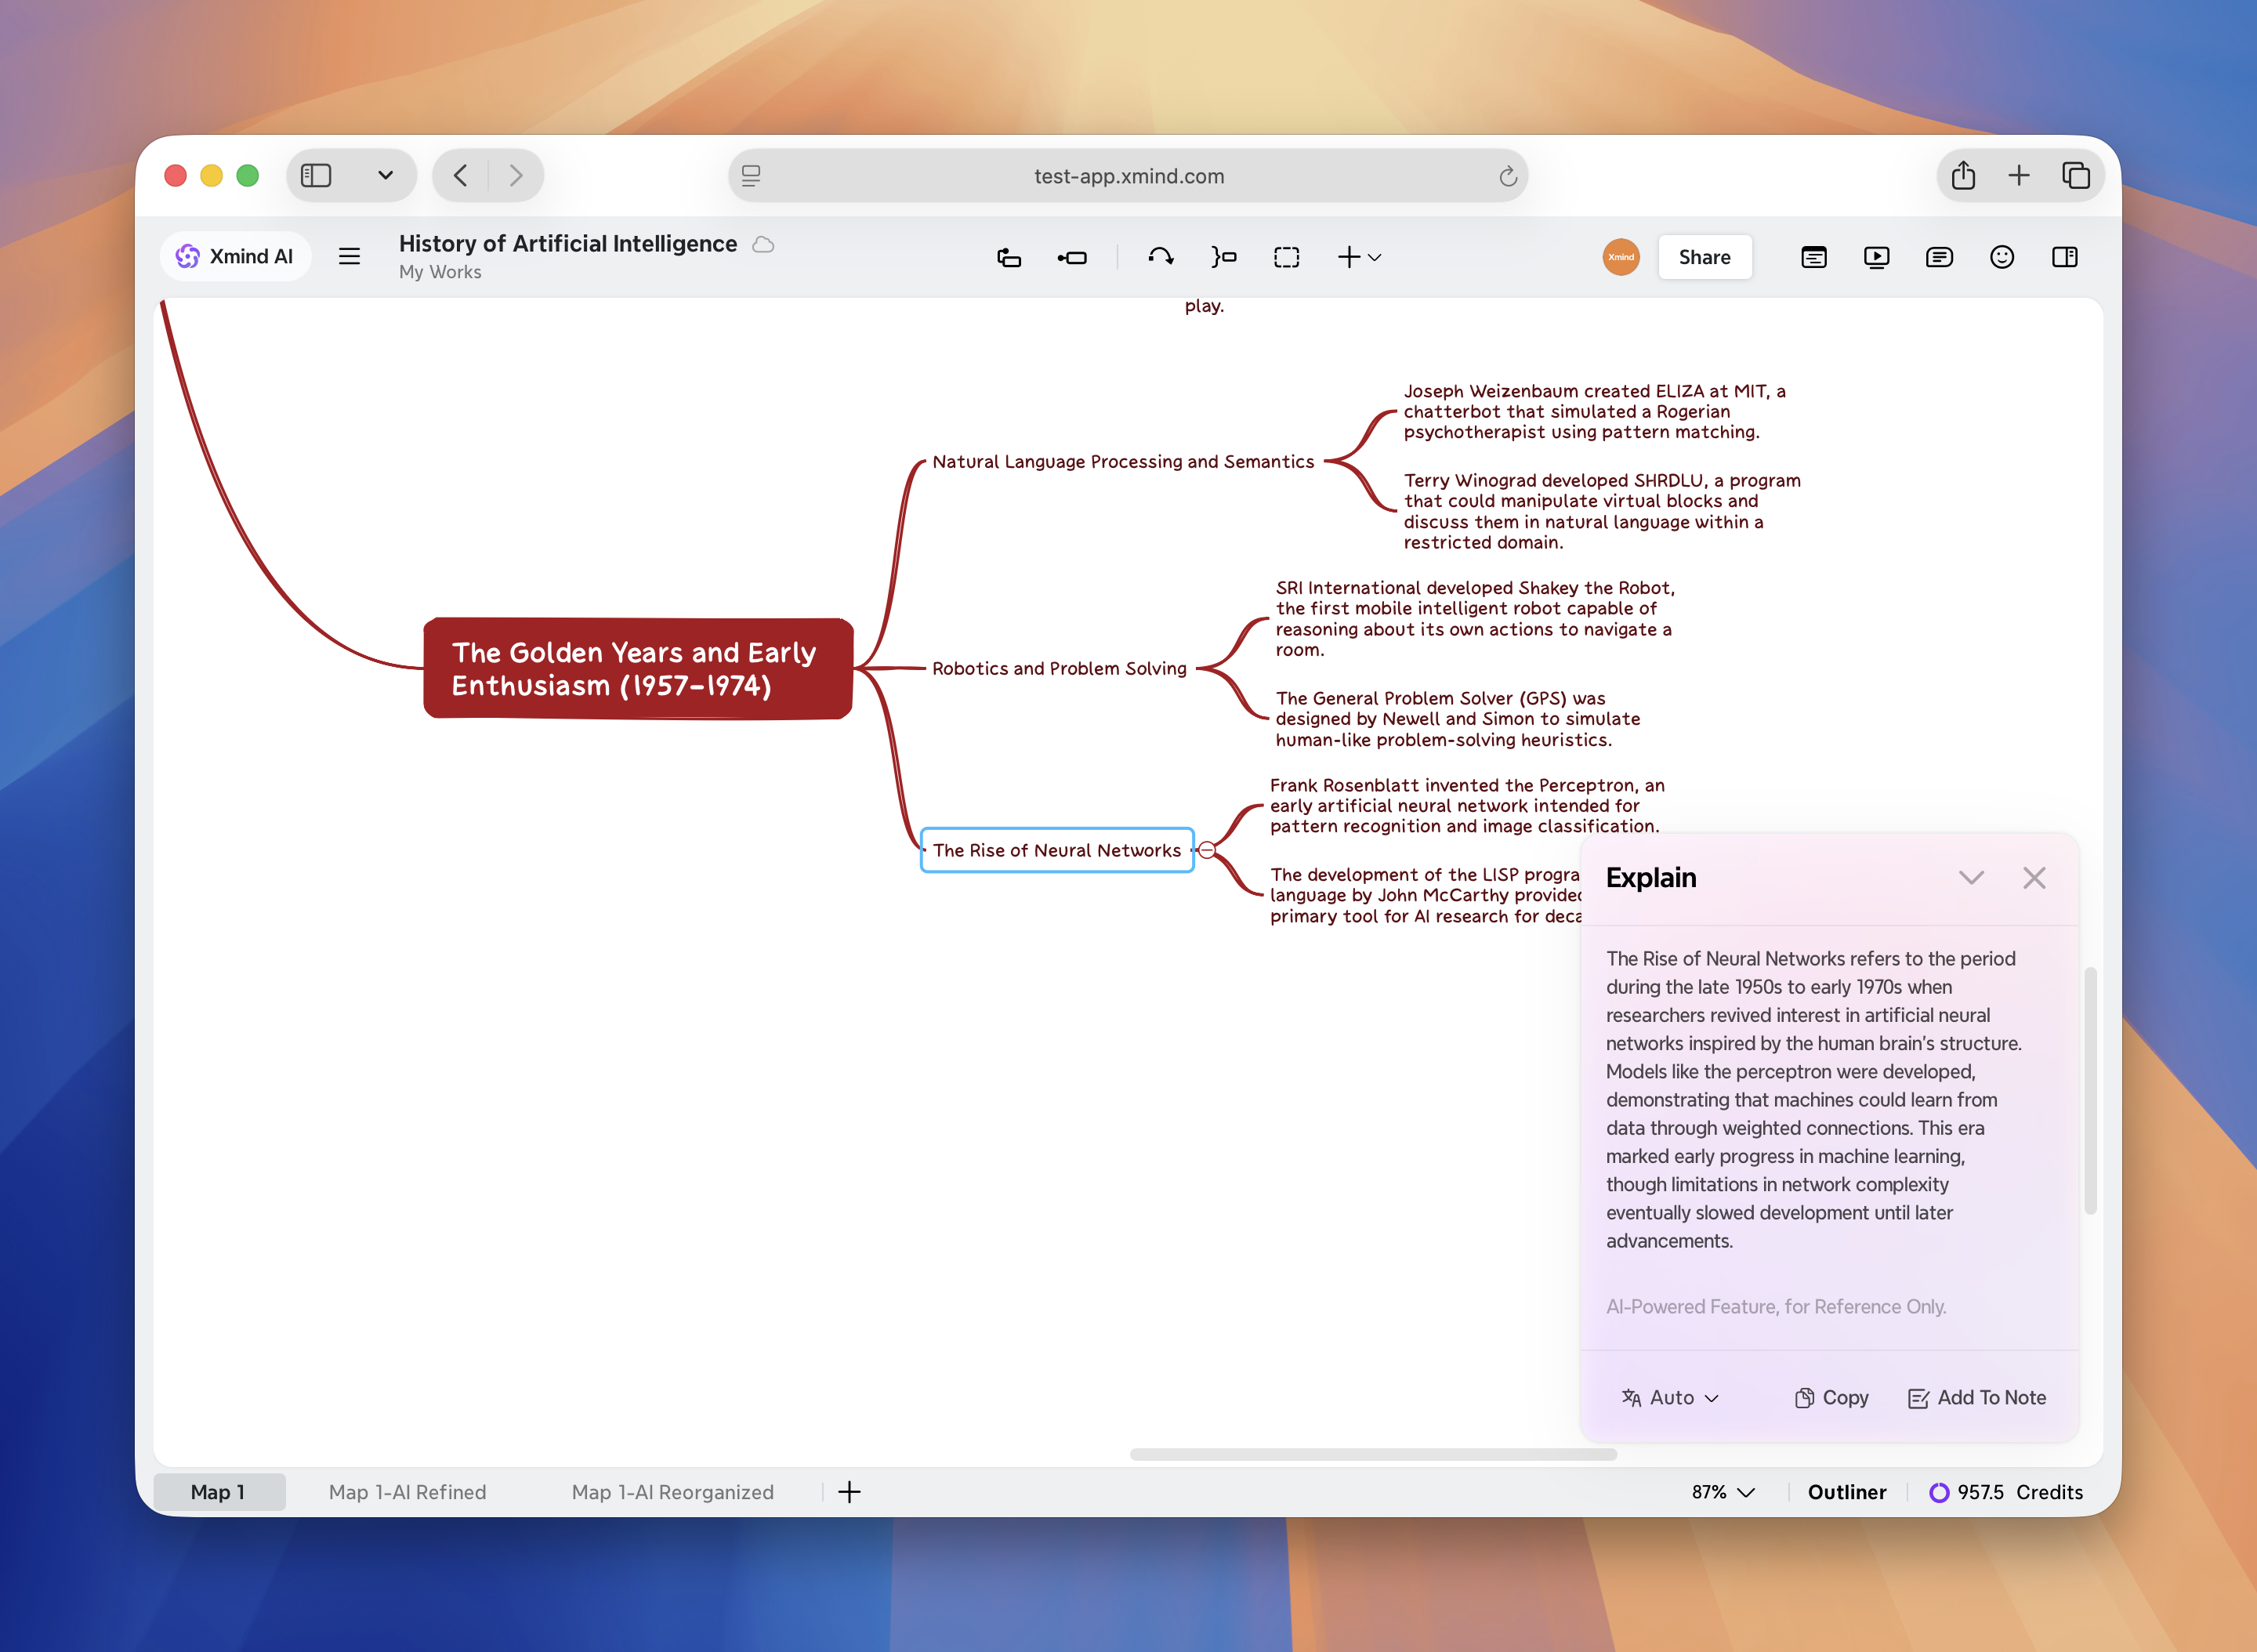Click the cloud sync status icon
The image size is (2257, 1652).
[763, 244]
